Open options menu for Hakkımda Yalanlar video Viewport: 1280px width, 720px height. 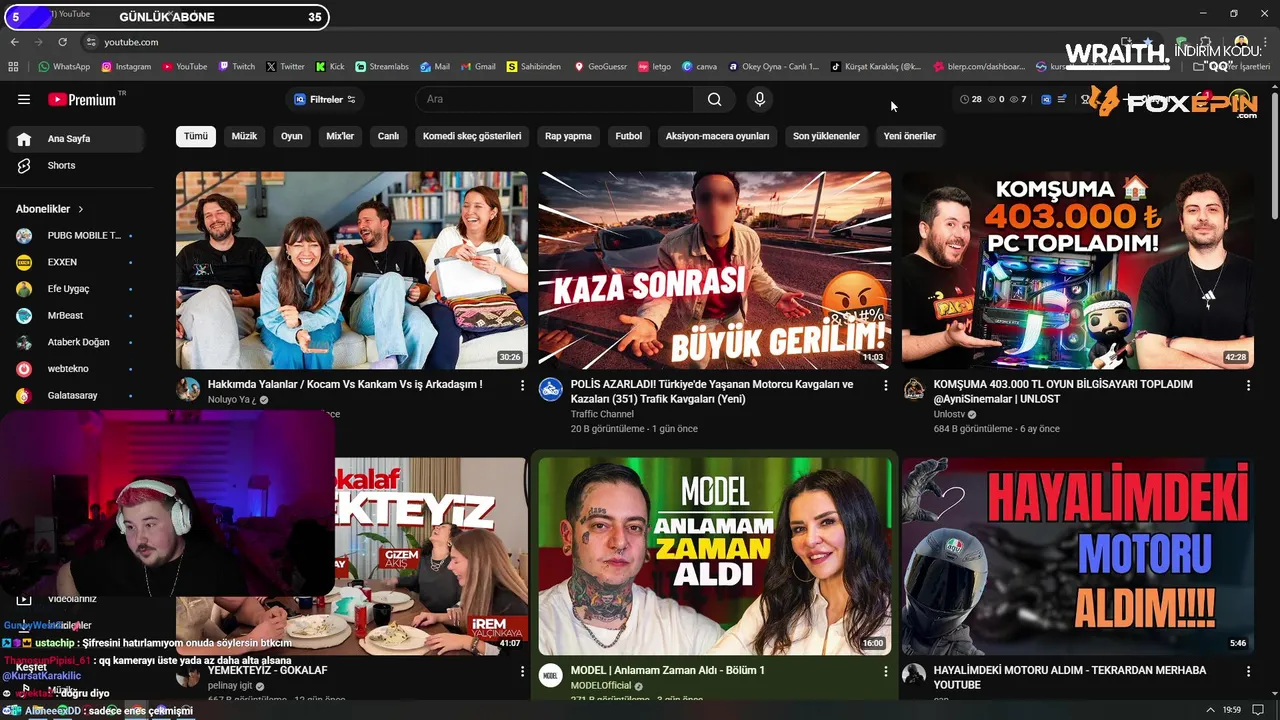(x=522, y=385)
